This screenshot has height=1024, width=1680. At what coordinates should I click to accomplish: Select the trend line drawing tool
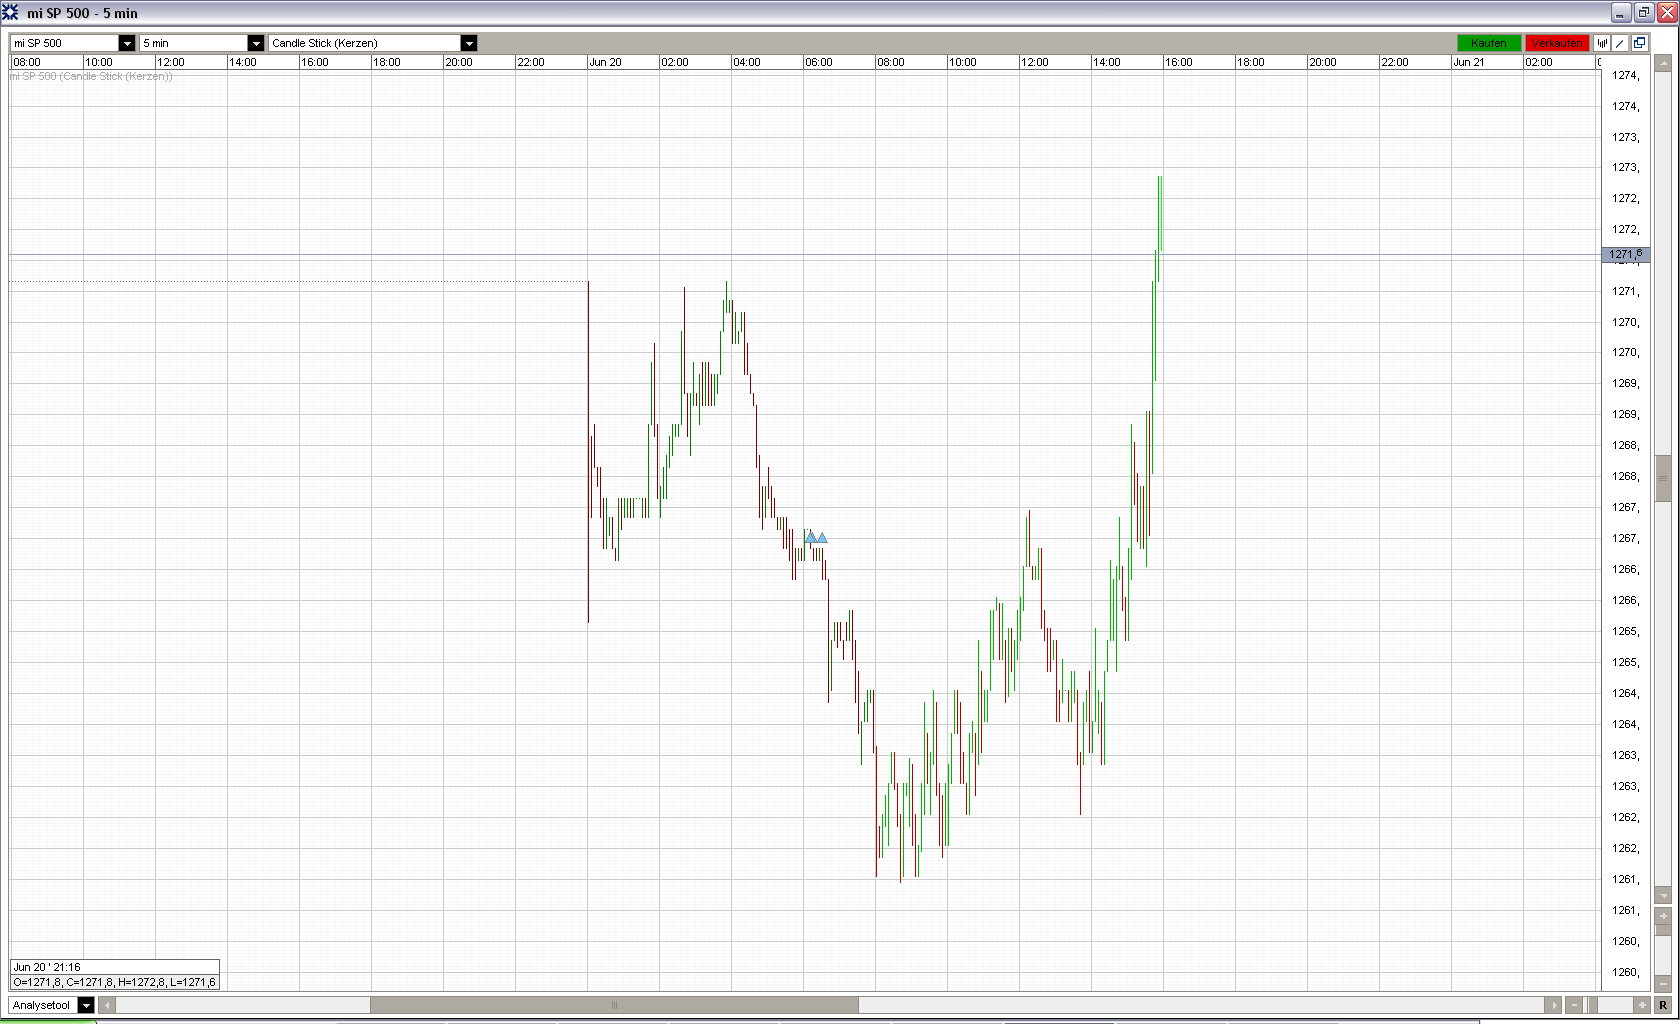tap(1620, 43)
